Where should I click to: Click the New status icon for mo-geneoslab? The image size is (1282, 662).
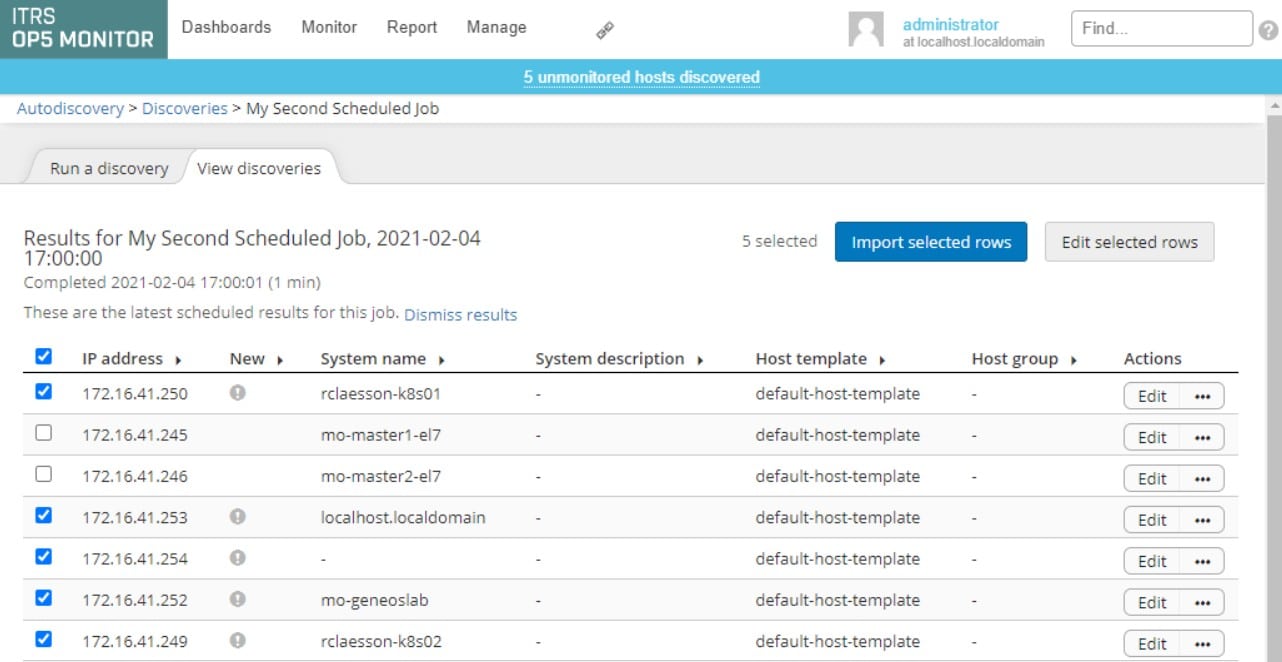[x=238, y=599]
